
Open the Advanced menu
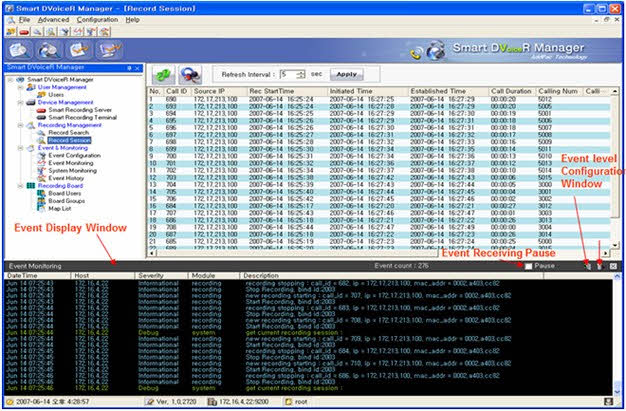tap(53, 19)
